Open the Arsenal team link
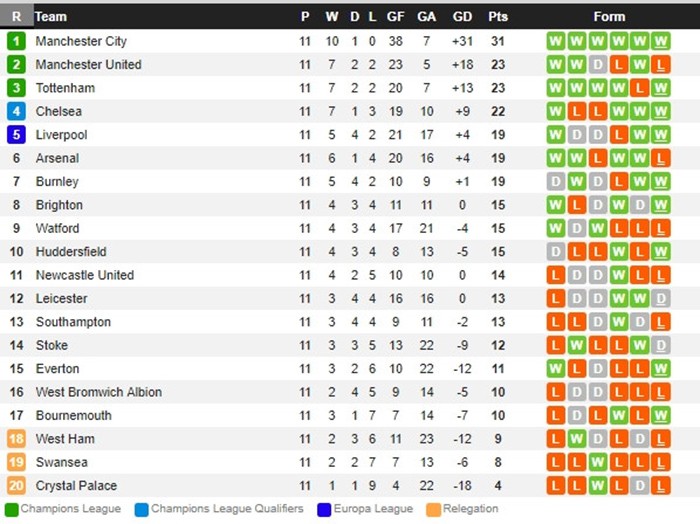The width and height of the screenshot is (700, 524). tap(58, 158)
